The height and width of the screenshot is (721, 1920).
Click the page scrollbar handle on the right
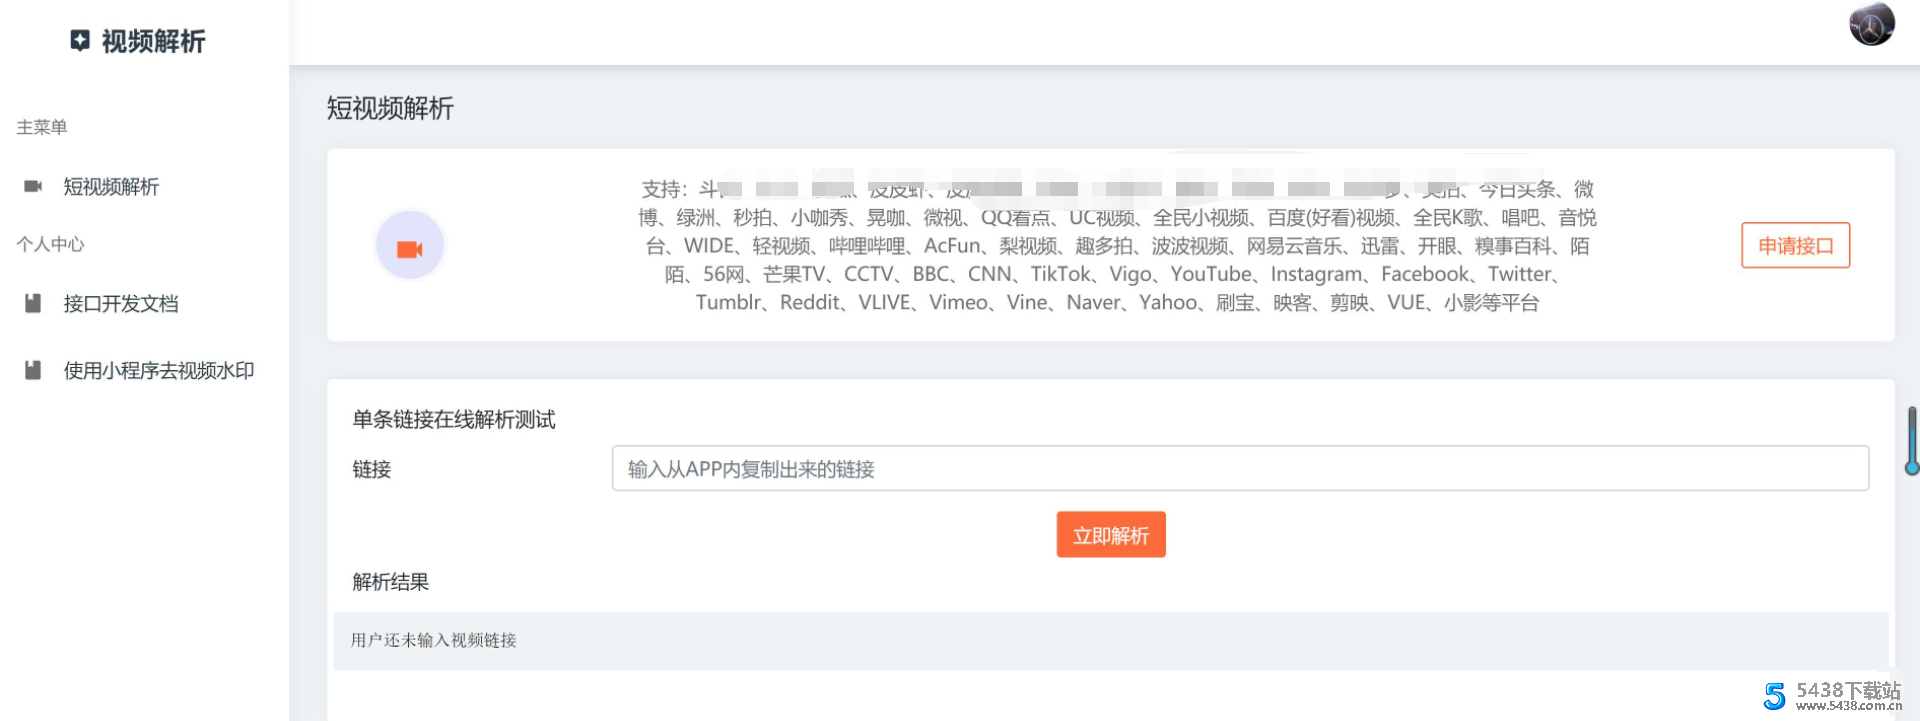coord(1912,440)
